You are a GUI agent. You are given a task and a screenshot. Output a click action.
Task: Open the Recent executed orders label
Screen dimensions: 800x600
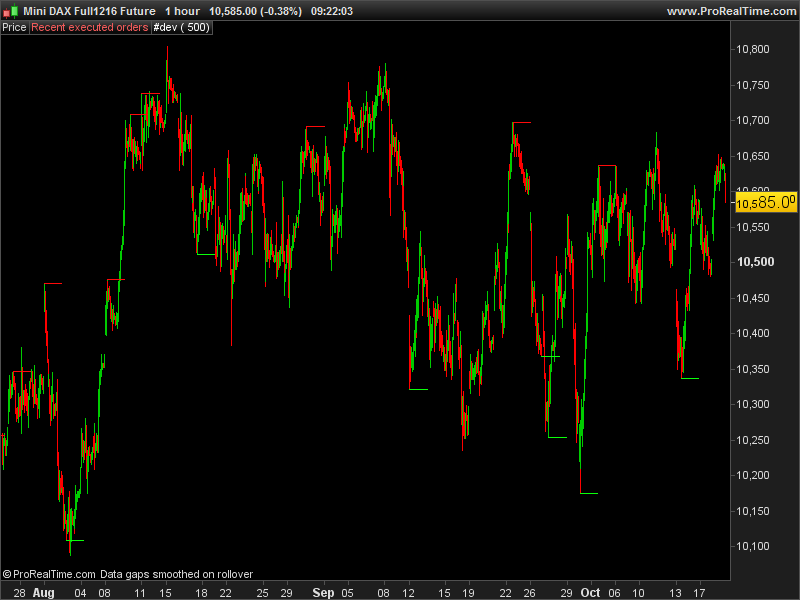[90, 28]
